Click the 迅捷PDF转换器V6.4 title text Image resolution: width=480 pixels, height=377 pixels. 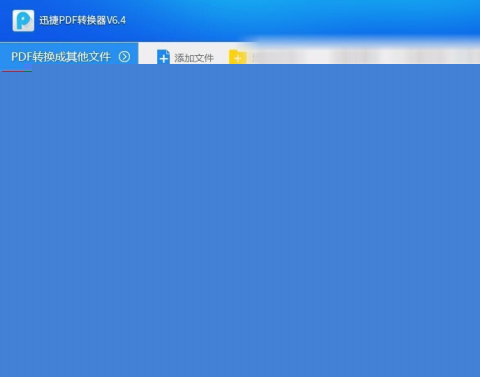point(83,20)
